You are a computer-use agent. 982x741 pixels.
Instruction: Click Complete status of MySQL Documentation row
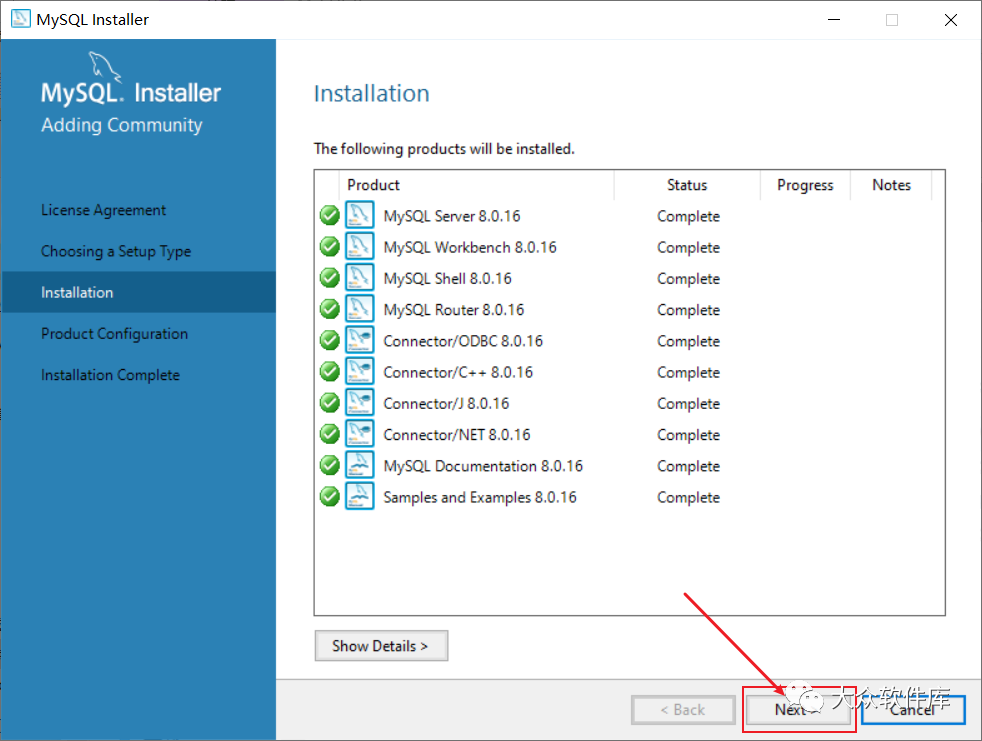(688, 467)
